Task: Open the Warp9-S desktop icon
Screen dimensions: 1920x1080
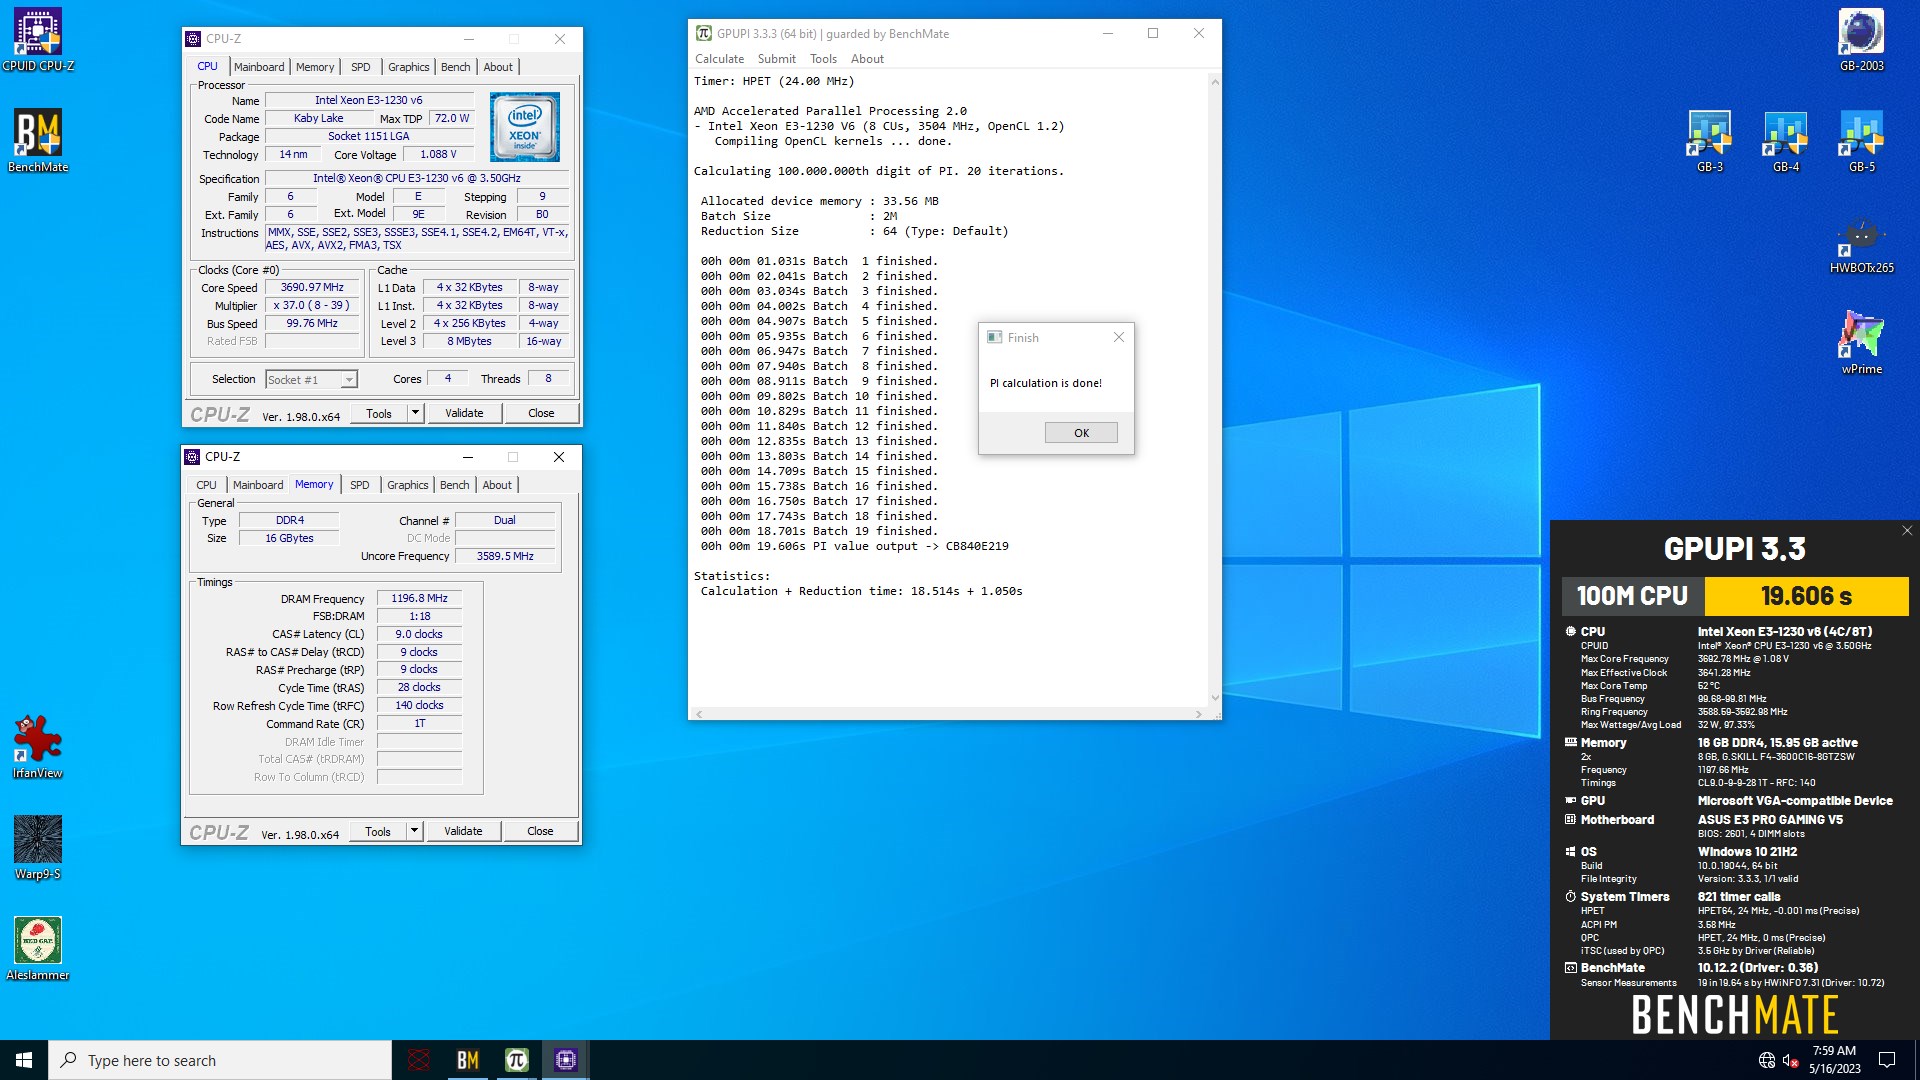Action: tap(38, 847)
